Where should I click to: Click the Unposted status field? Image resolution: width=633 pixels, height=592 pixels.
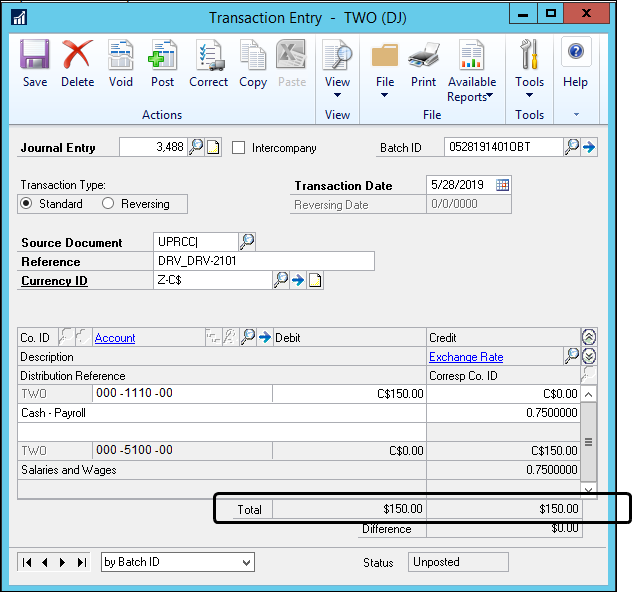click(x=458, y=562)
